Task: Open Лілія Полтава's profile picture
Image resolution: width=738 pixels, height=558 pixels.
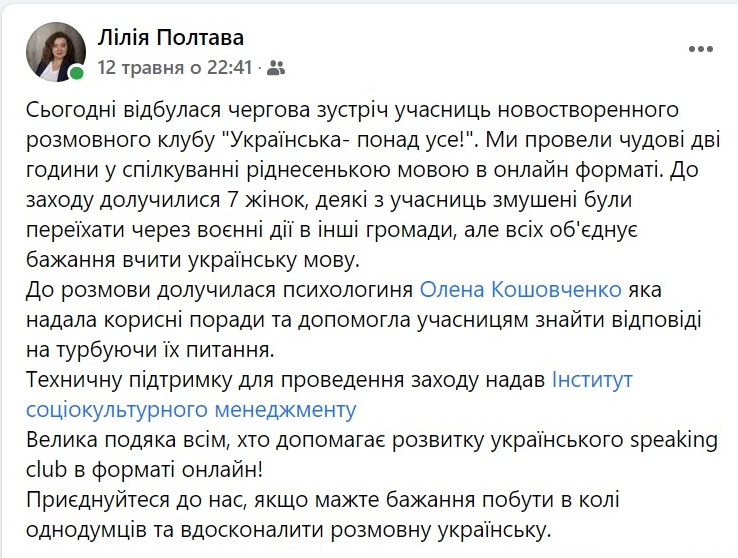Action: [56, 52]
